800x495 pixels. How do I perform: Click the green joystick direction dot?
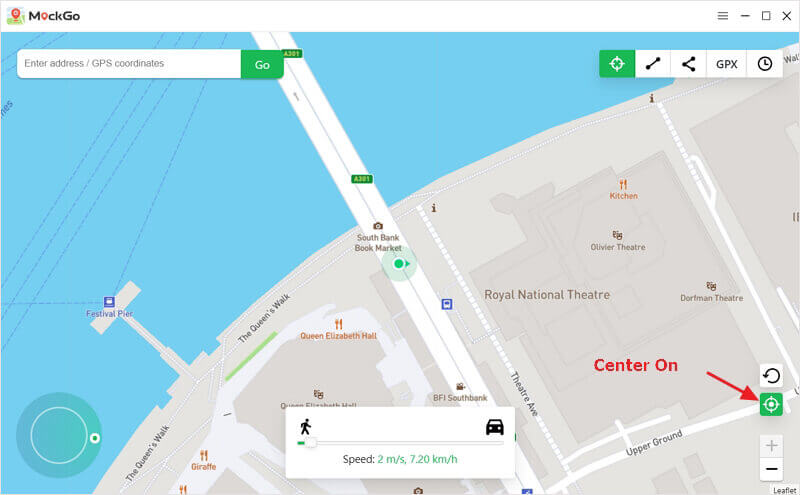click(94, 438)
